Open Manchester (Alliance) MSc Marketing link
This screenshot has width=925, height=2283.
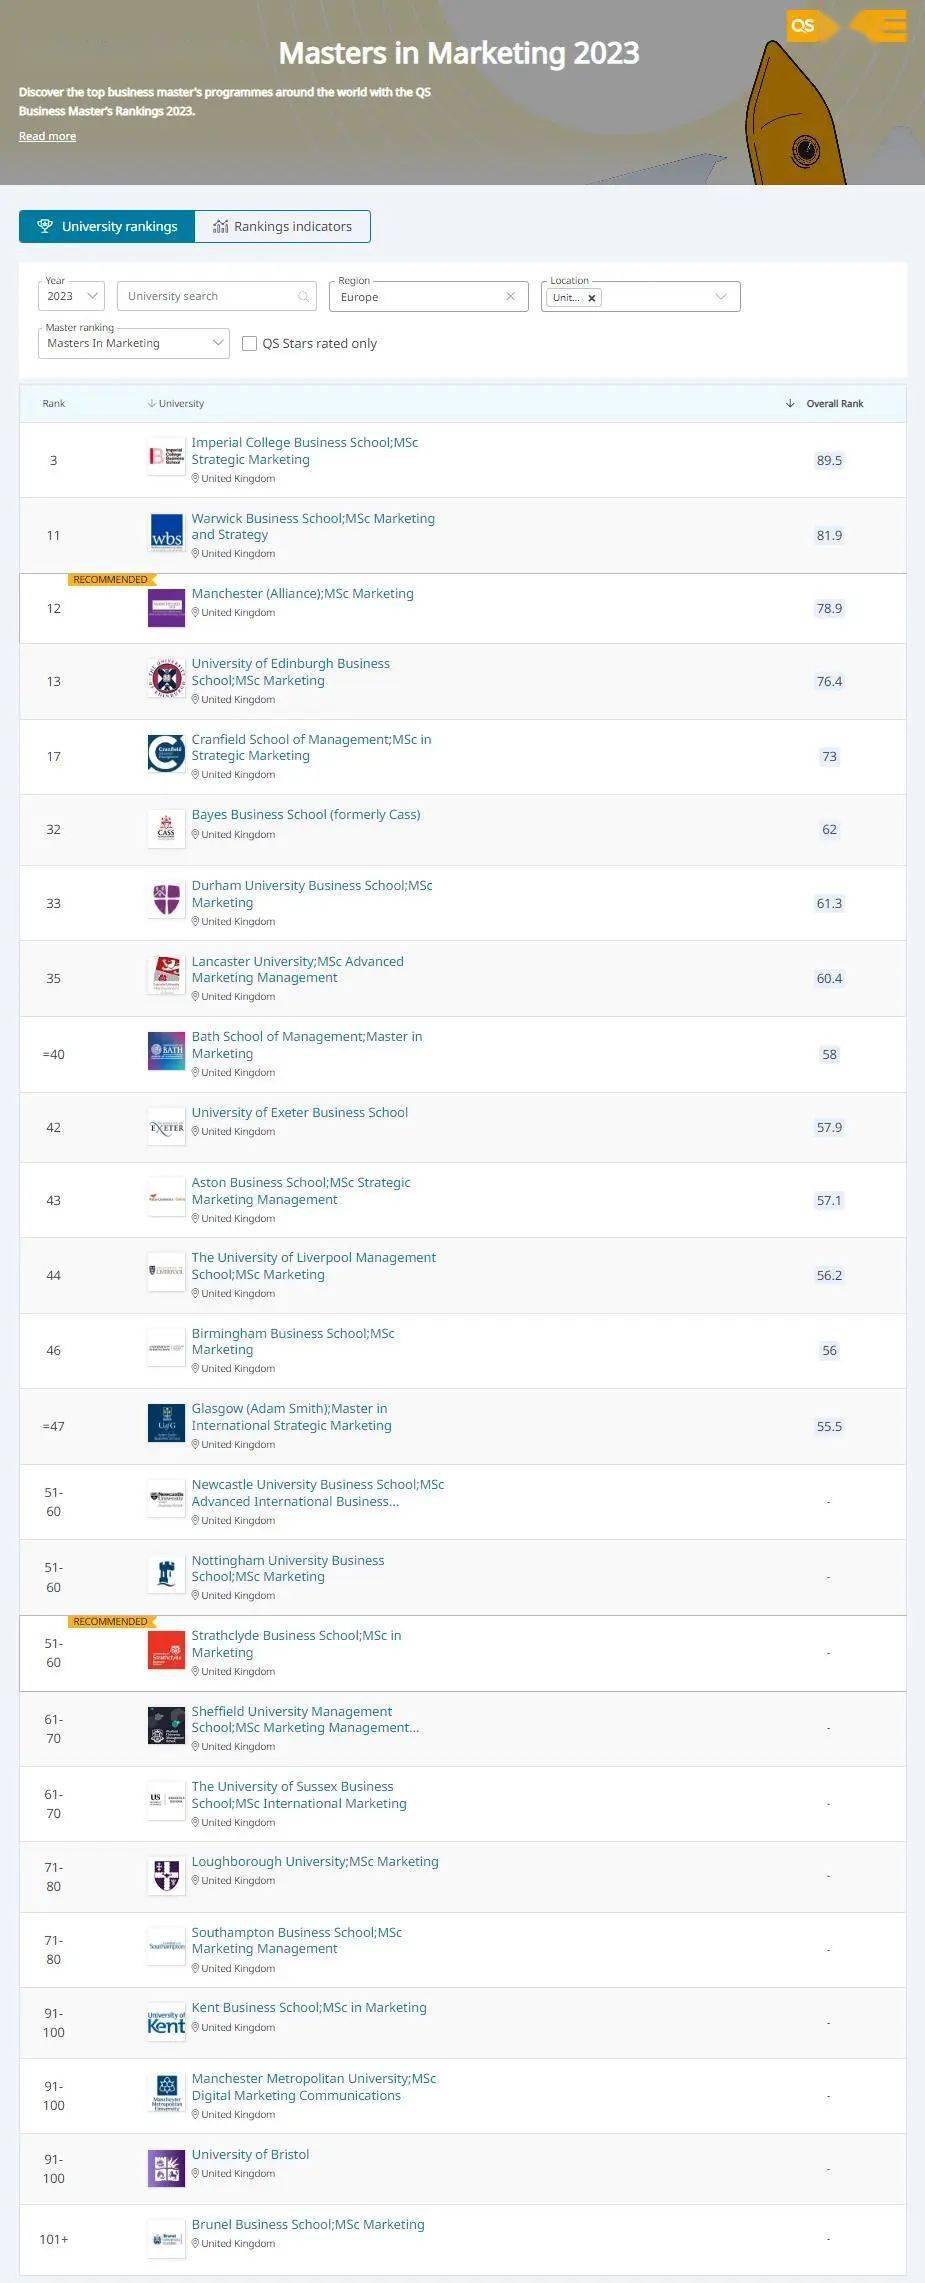tap(302, 593)
